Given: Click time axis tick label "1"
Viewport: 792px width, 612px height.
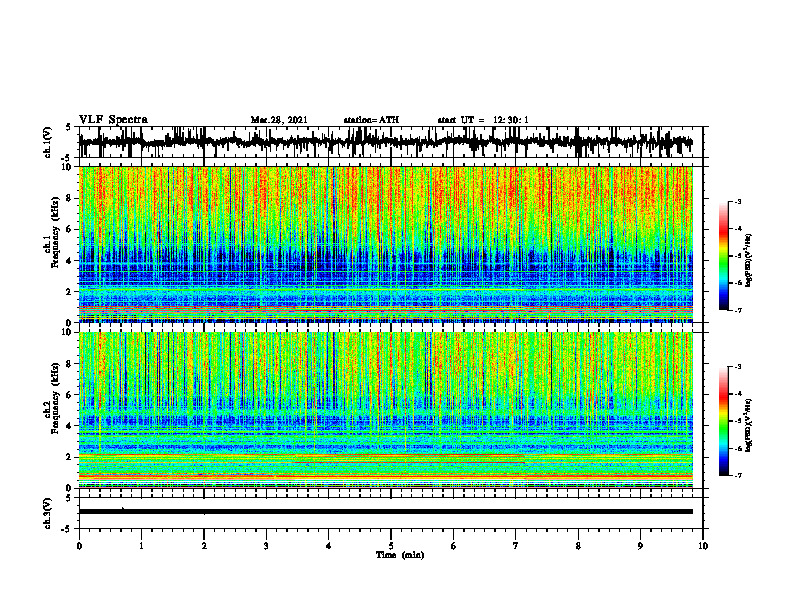Looking at the screenshot, I should coord(141,546).
